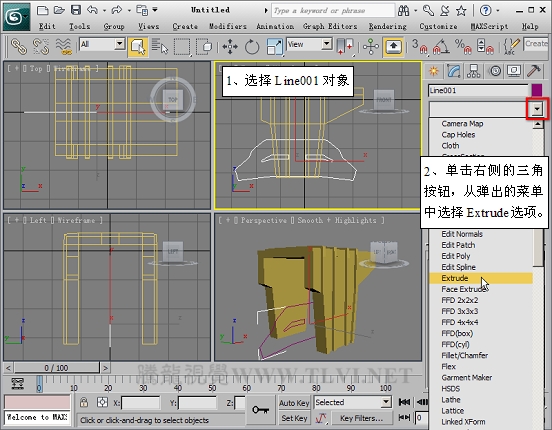Toggle Absolute/Offset transform mode button
The height and width of the screenshot is (430, 552).
coord(102,402)
